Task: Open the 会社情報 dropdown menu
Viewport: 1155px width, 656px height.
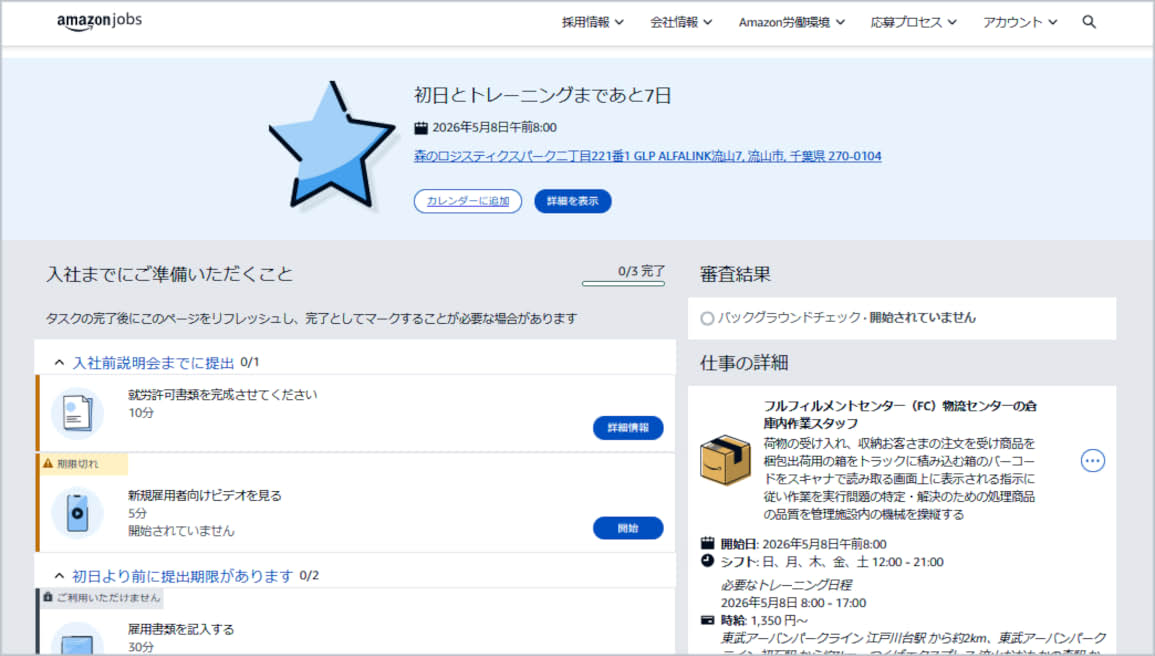Action: tap(681, 22)
